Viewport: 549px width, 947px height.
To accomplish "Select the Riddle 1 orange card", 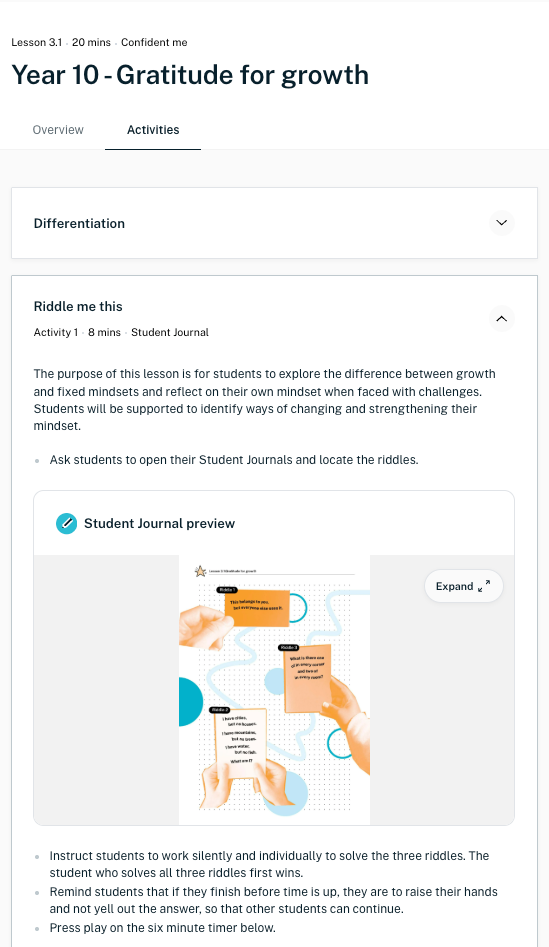I will (257, 608).
